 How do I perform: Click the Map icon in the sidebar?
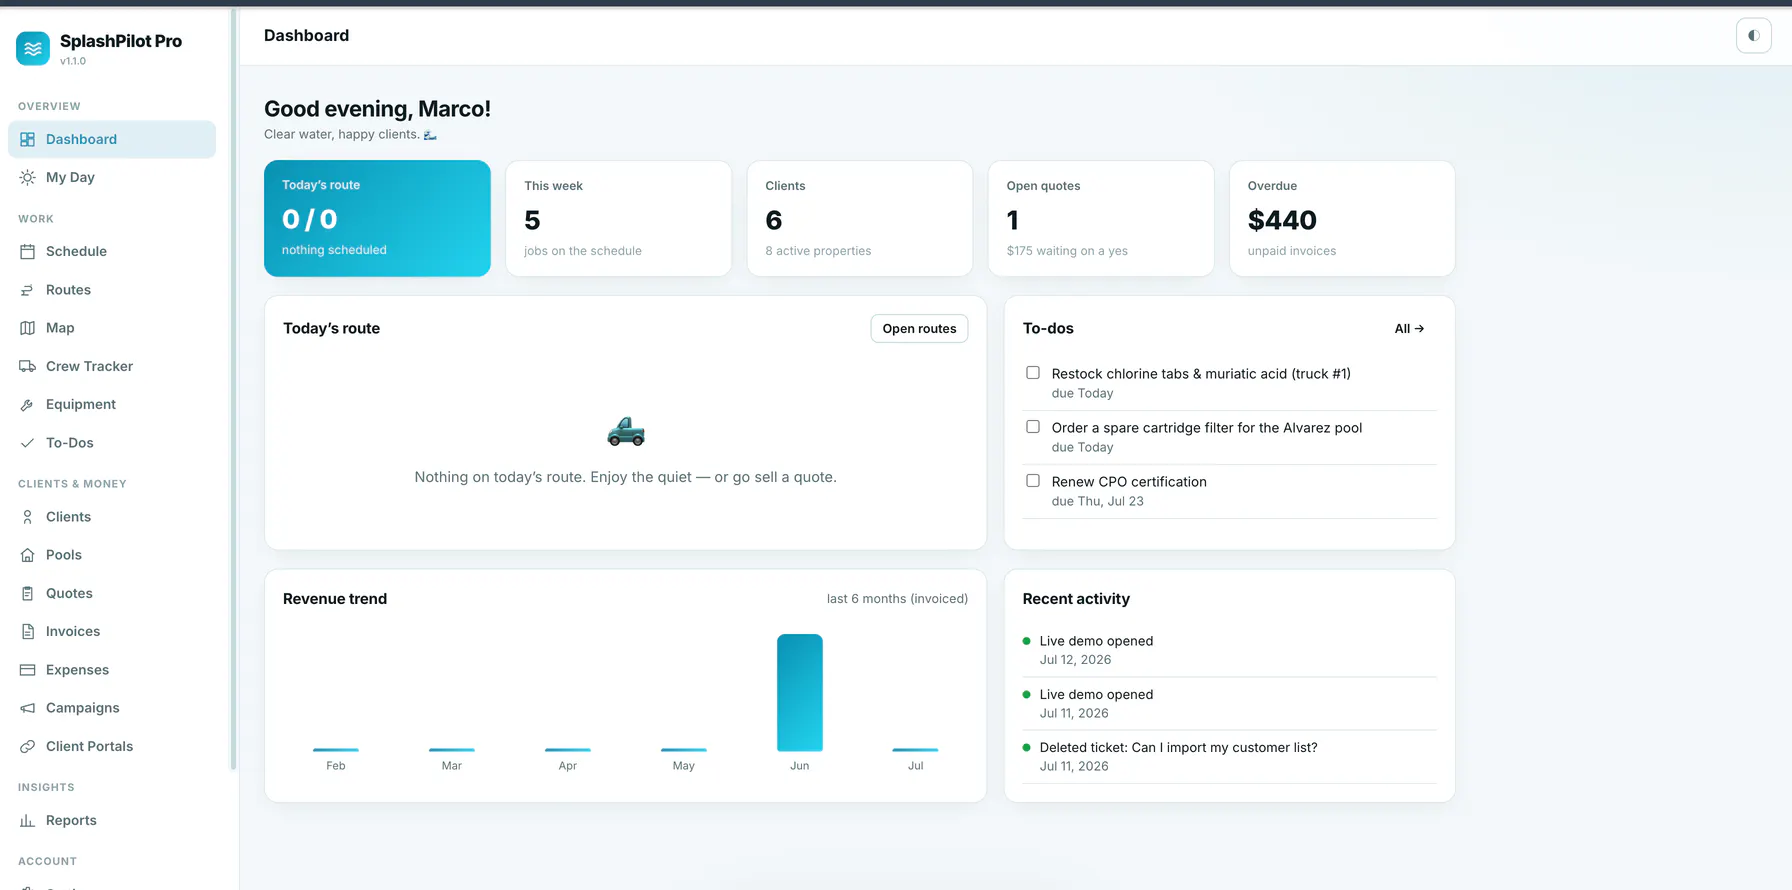point(27,328)
